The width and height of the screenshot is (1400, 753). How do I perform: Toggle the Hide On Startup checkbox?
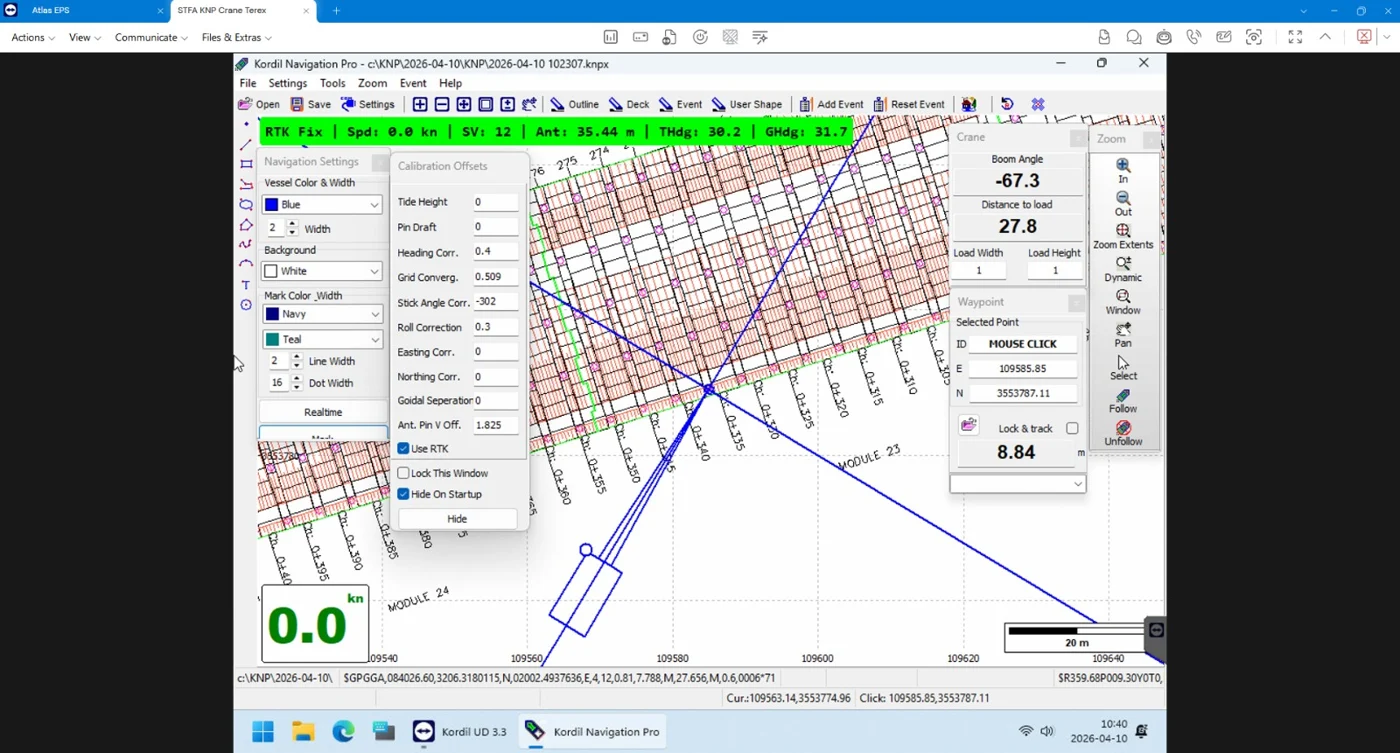tap(404, 494)
